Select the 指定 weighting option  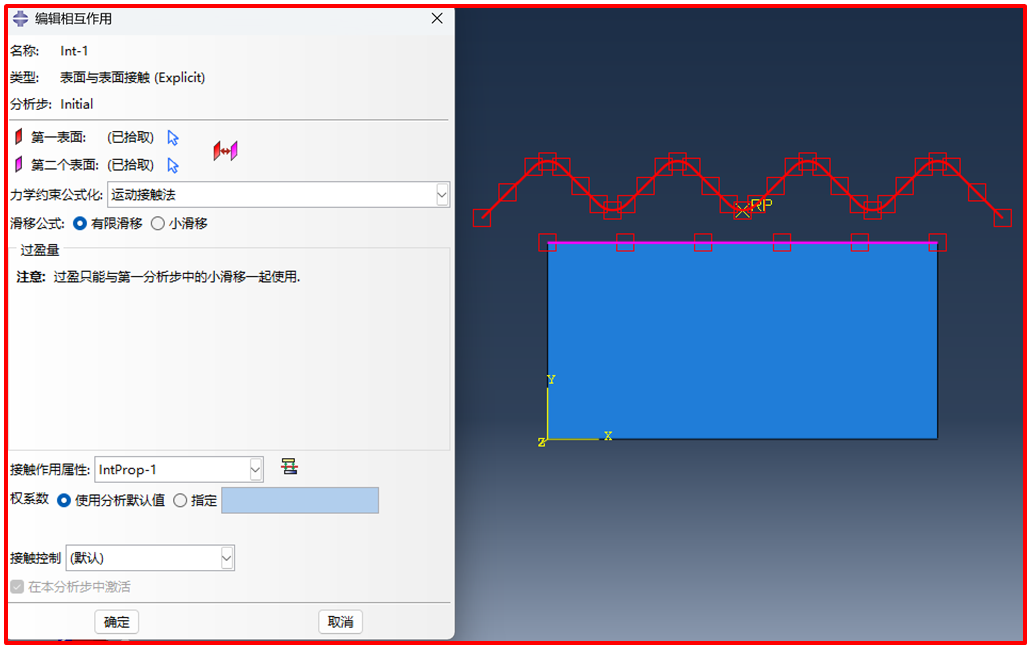[x=180, y=500]
